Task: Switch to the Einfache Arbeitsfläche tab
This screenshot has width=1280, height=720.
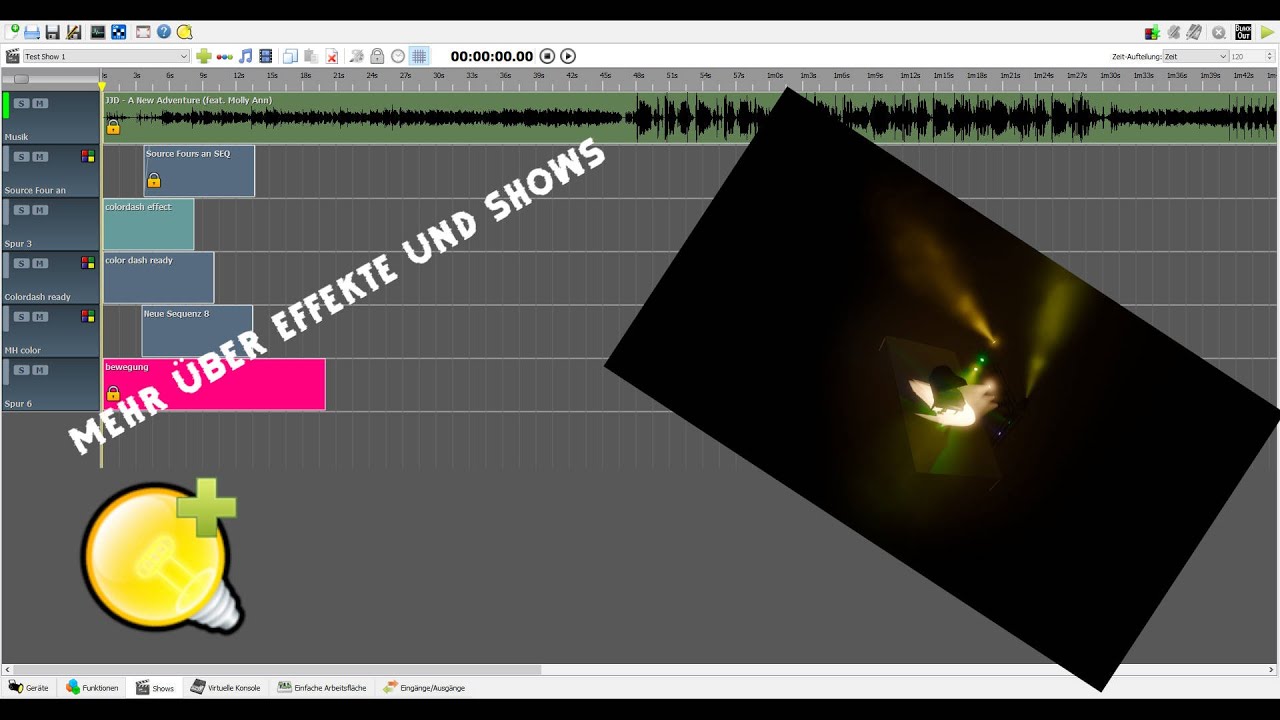Action: [x=322, y=688]
